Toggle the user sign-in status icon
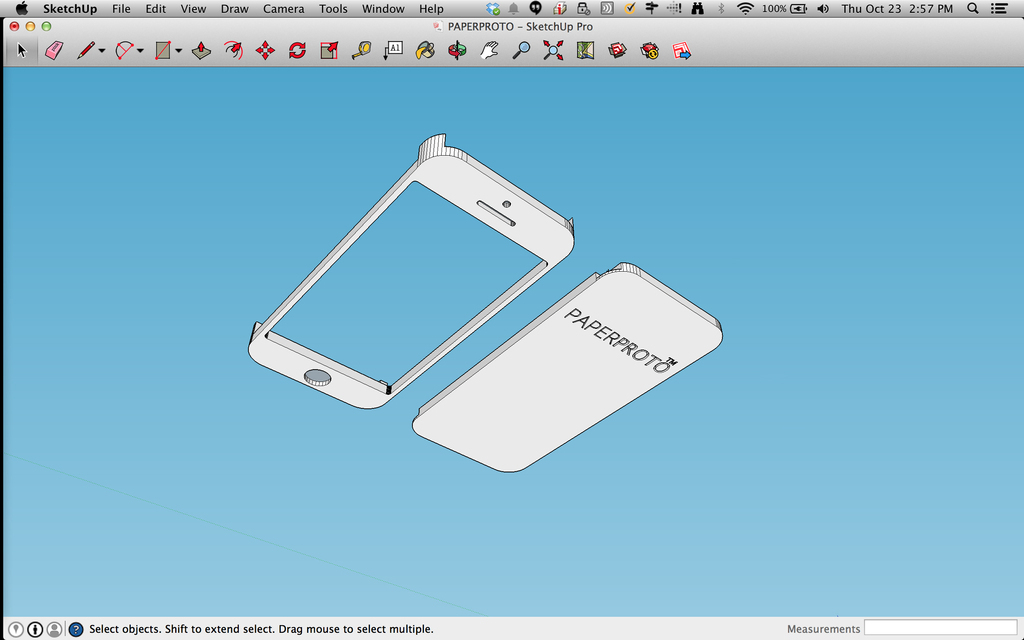 click(x=54, y=629)
